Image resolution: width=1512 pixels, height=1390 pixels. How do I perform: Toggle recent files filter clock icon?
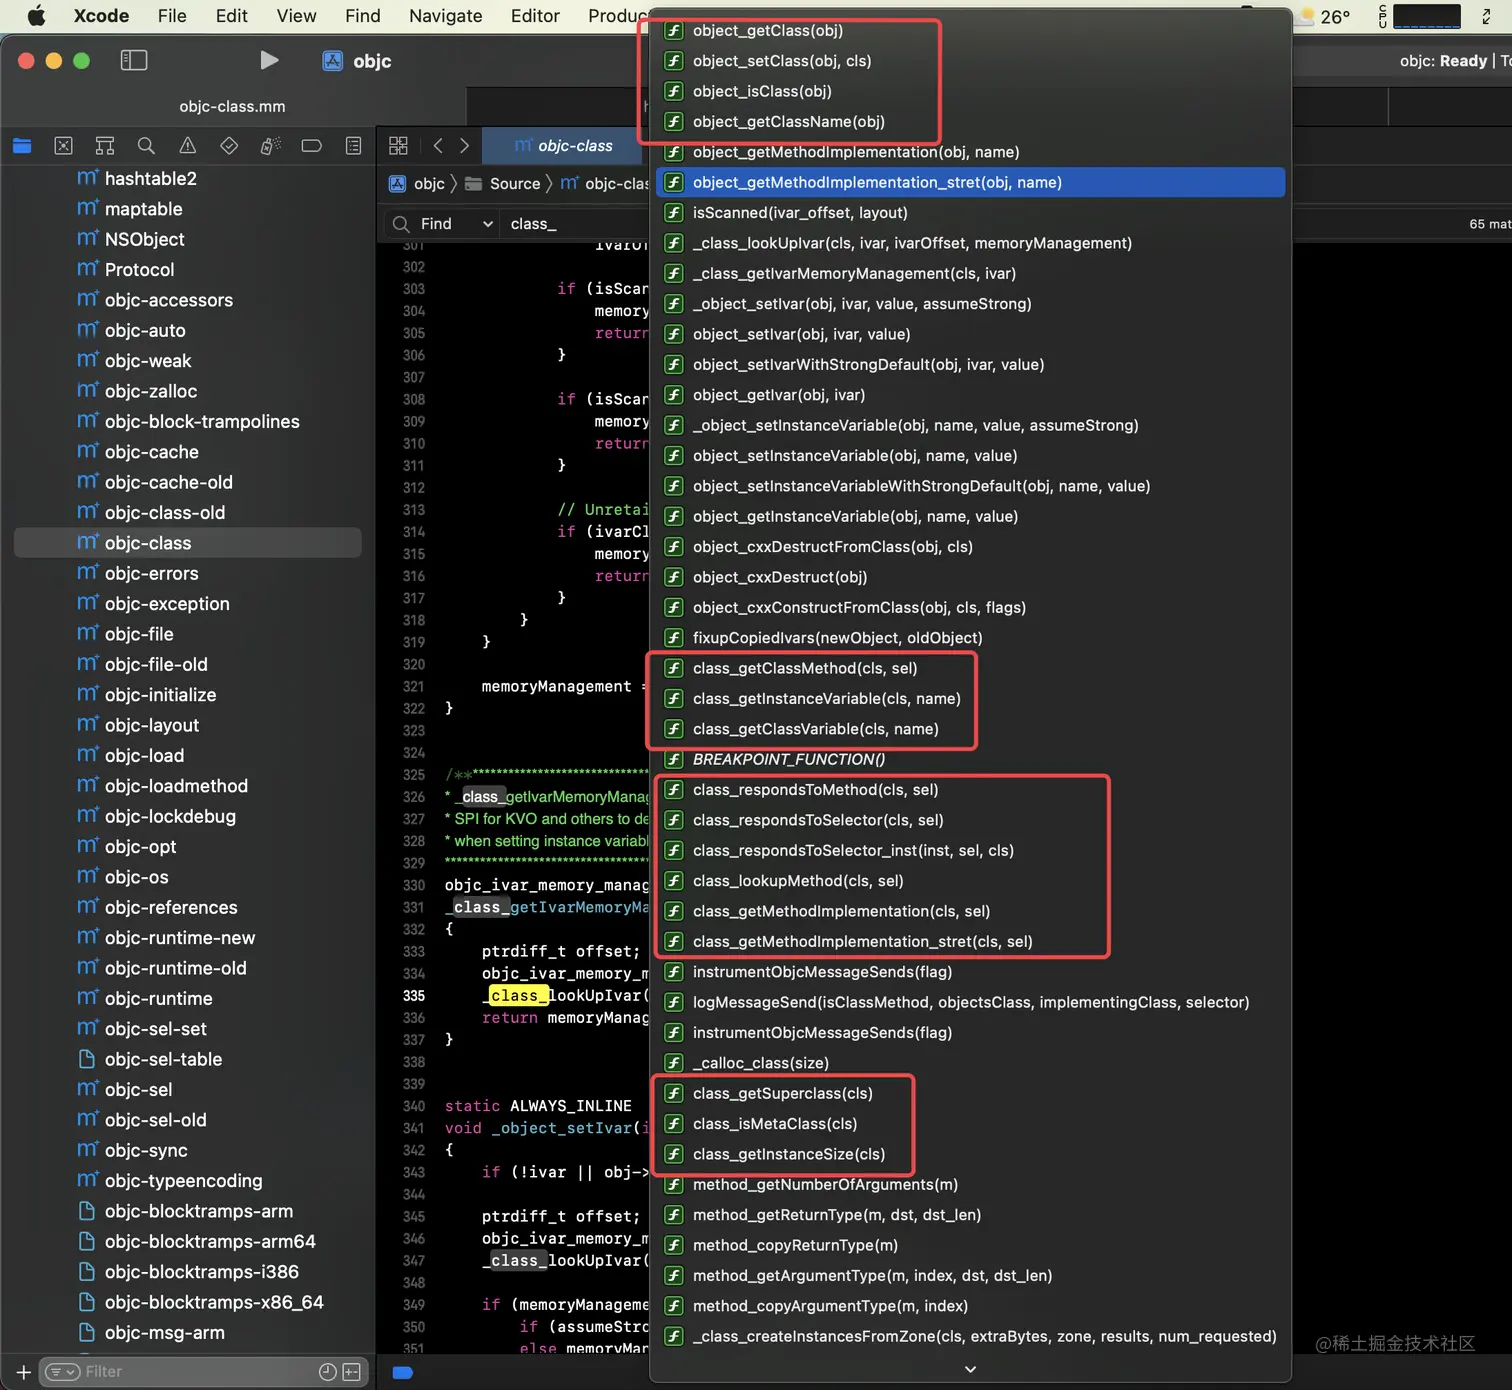click(x=327, y=1372)
